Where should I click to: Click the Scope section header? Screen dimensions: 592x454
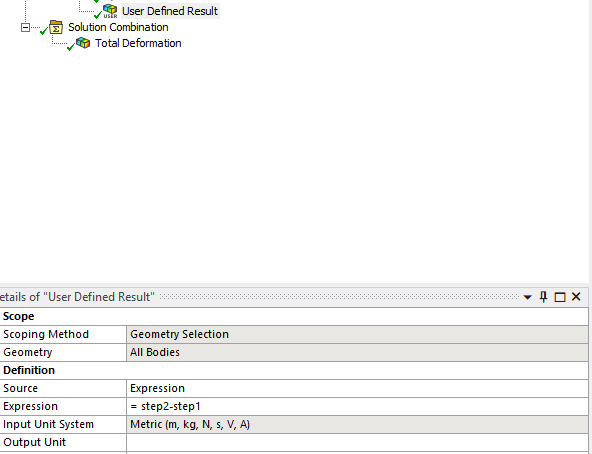tap(294, 316)
